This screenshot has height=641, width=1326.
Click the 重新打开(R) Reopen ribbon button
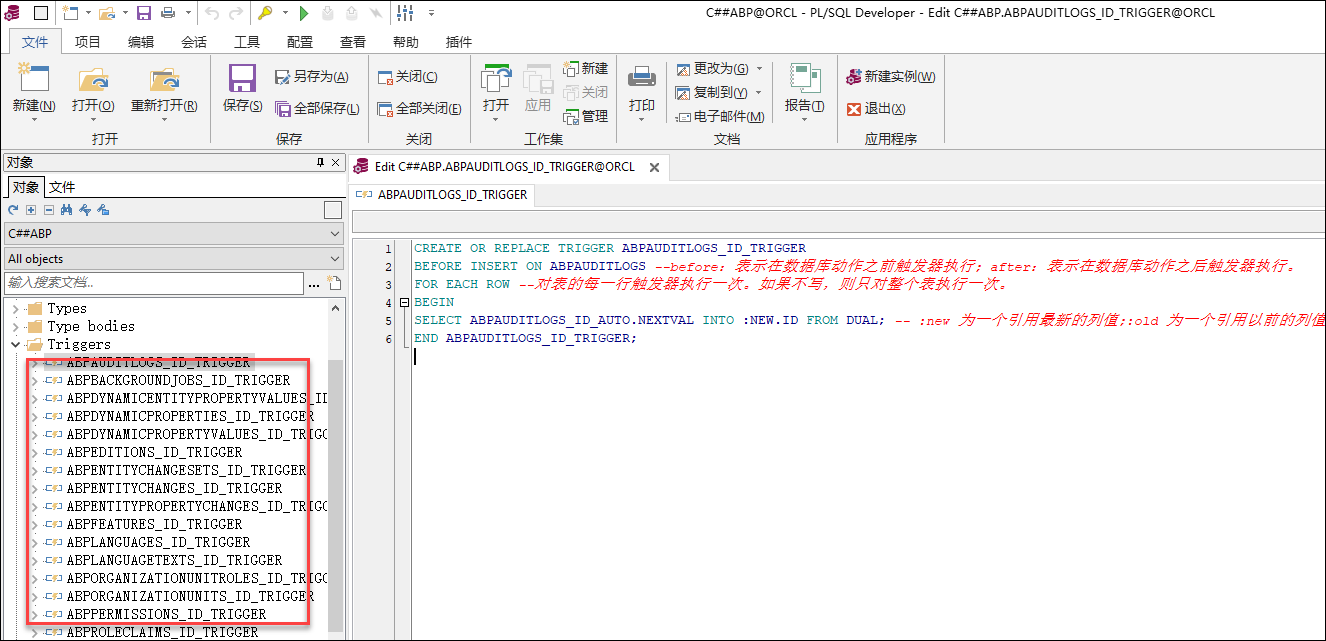click(x=164, y=91)
